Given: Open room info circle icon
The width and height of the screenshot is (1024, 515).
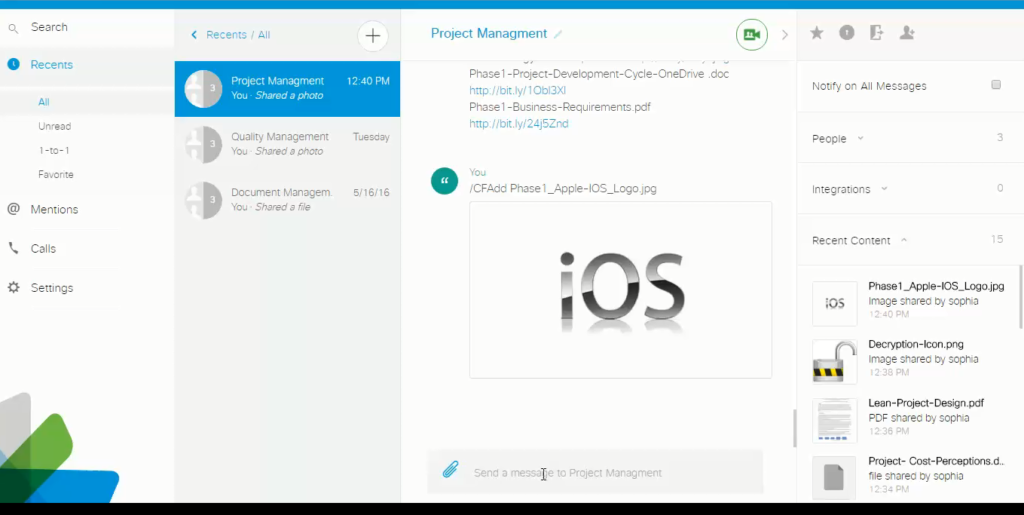Looking at the screenshot, I should click(x=846, y=33).
